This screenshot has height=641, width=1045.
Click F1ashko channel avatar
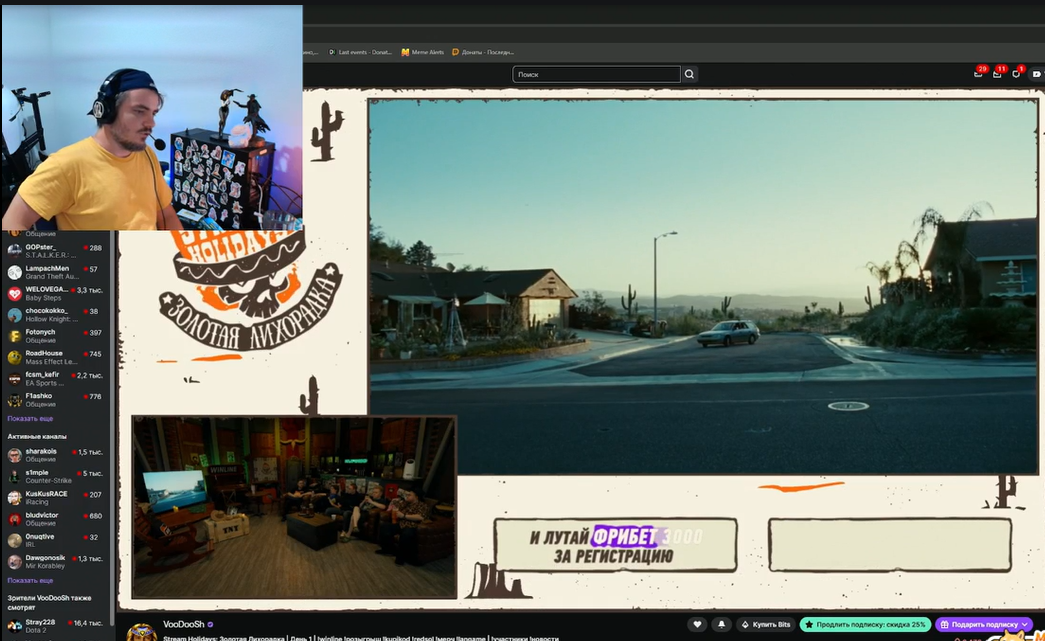(x=15, y=400)
